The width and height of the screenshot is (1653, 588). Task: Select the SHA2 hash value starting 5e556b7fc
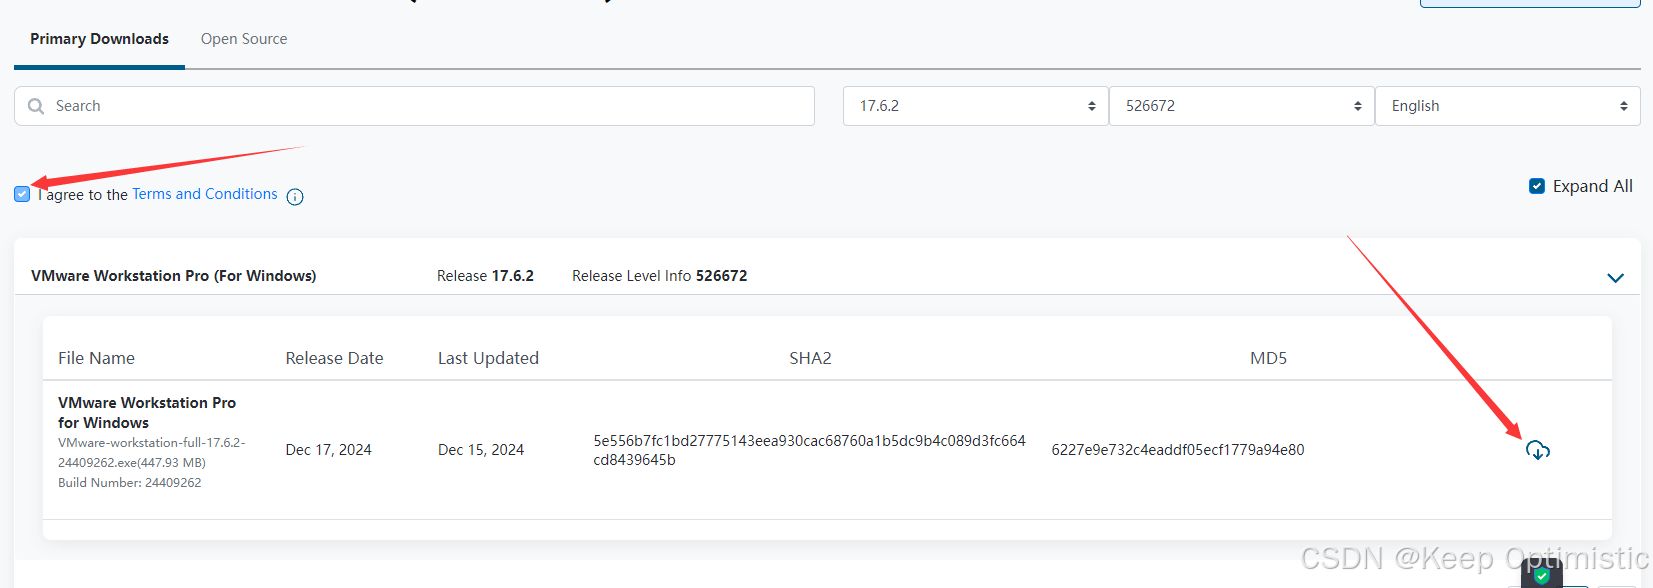tap(809, 450)
